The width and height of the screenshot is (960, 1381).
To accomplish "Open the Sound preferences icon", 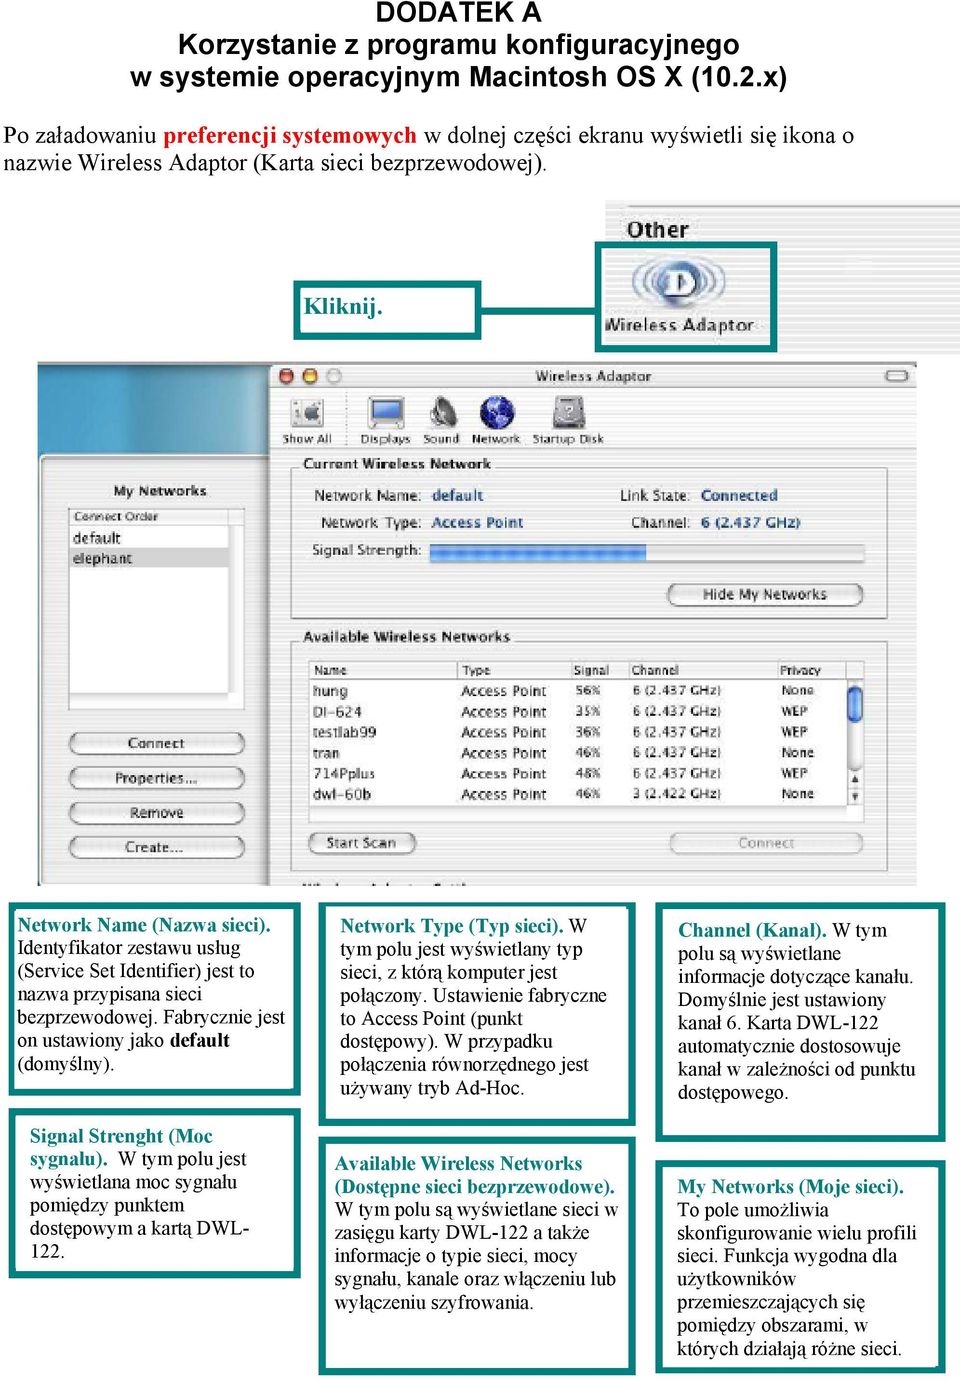I will pyautogui.click(x=441, y=421).
